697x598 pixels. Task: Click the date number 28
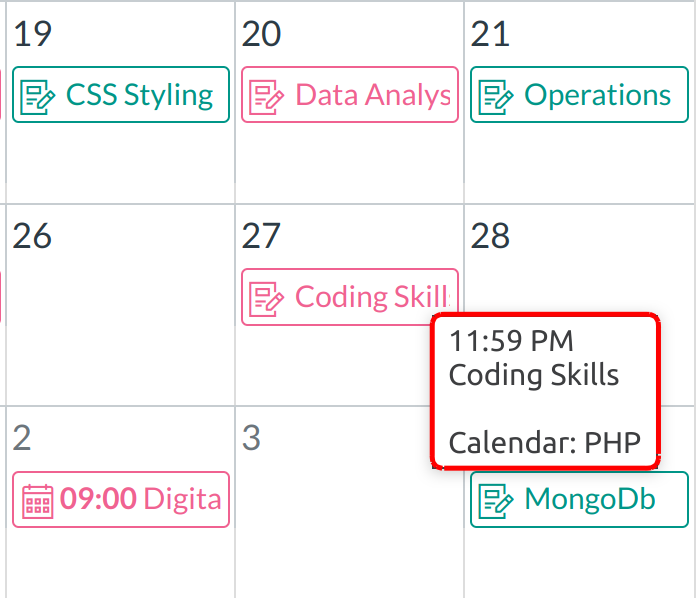(x=490, y=237)
